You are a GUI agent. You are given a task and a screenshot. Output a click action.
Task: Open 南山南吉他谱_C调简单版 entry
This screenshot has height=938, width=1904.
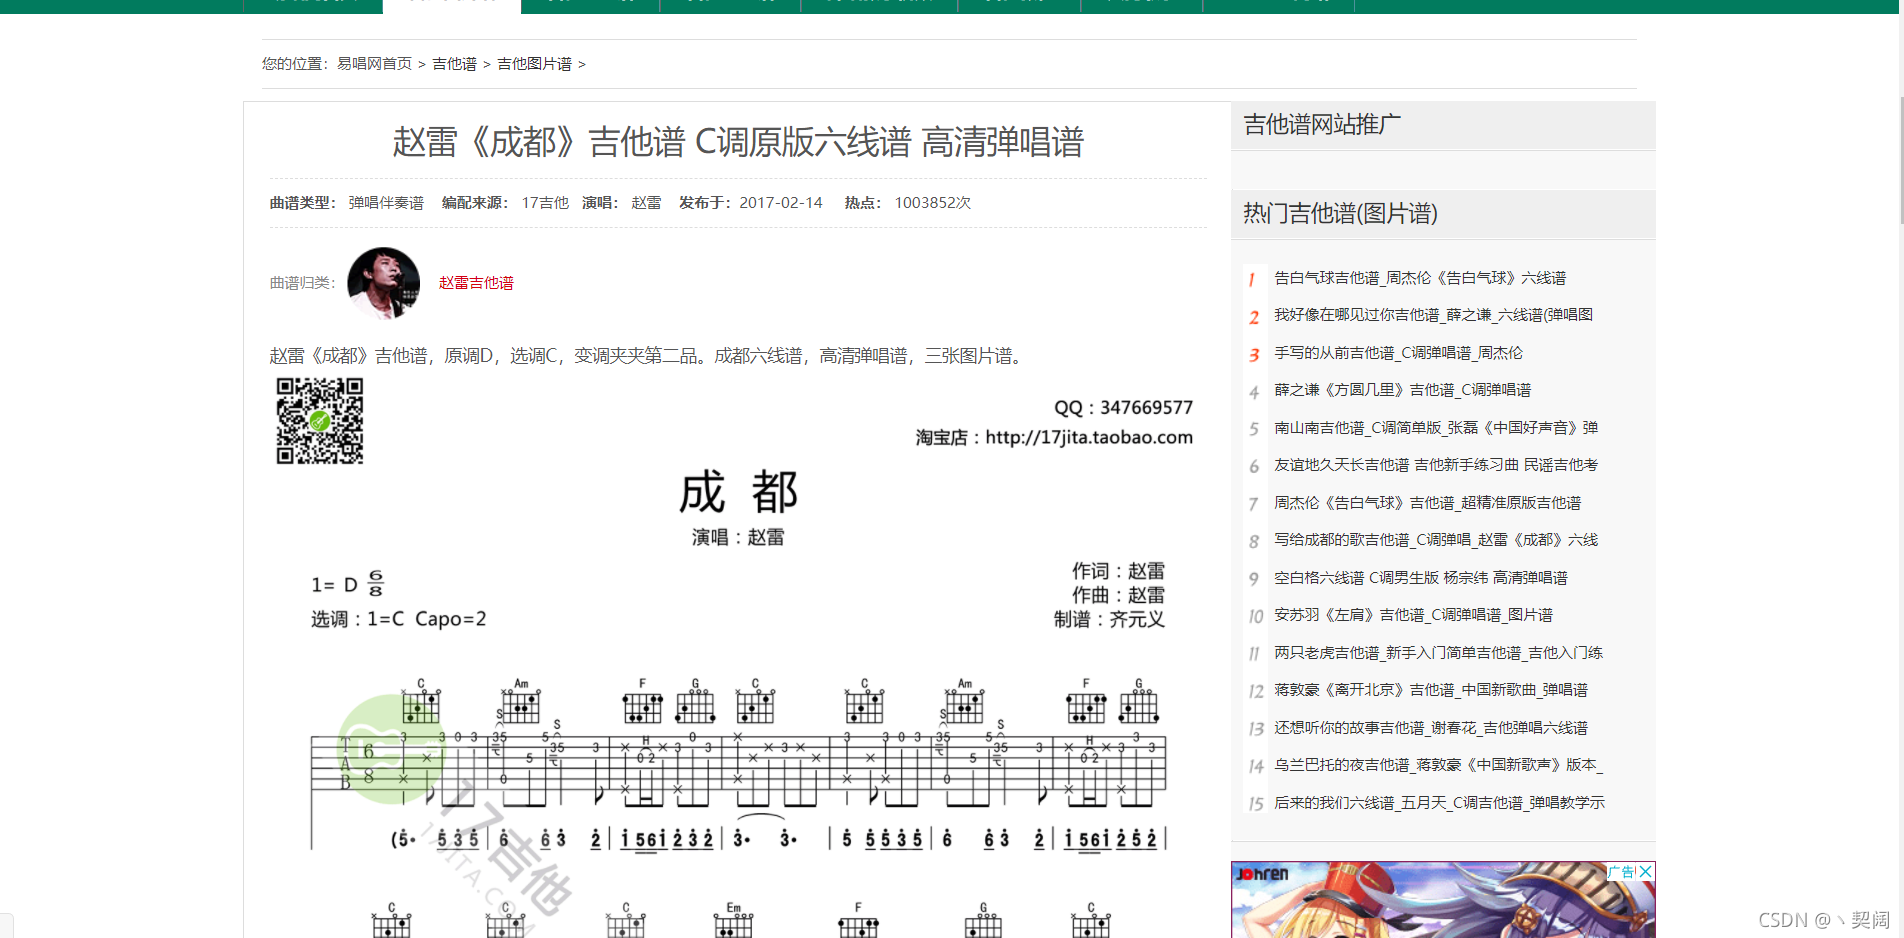coord(1436,428)
